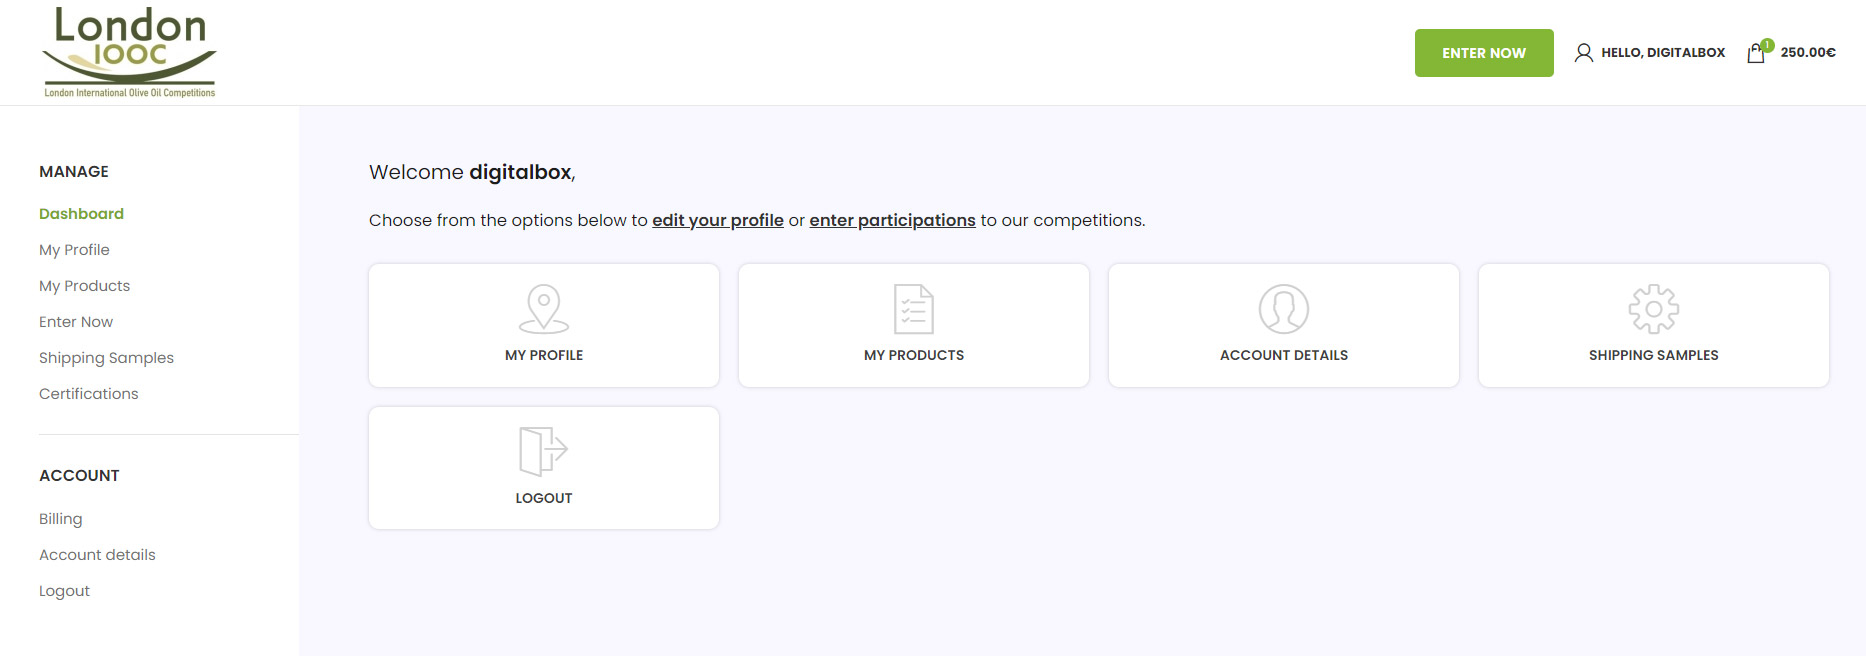Click the Logout door icon
The image size is (1866, 656).
pos(544,451)
